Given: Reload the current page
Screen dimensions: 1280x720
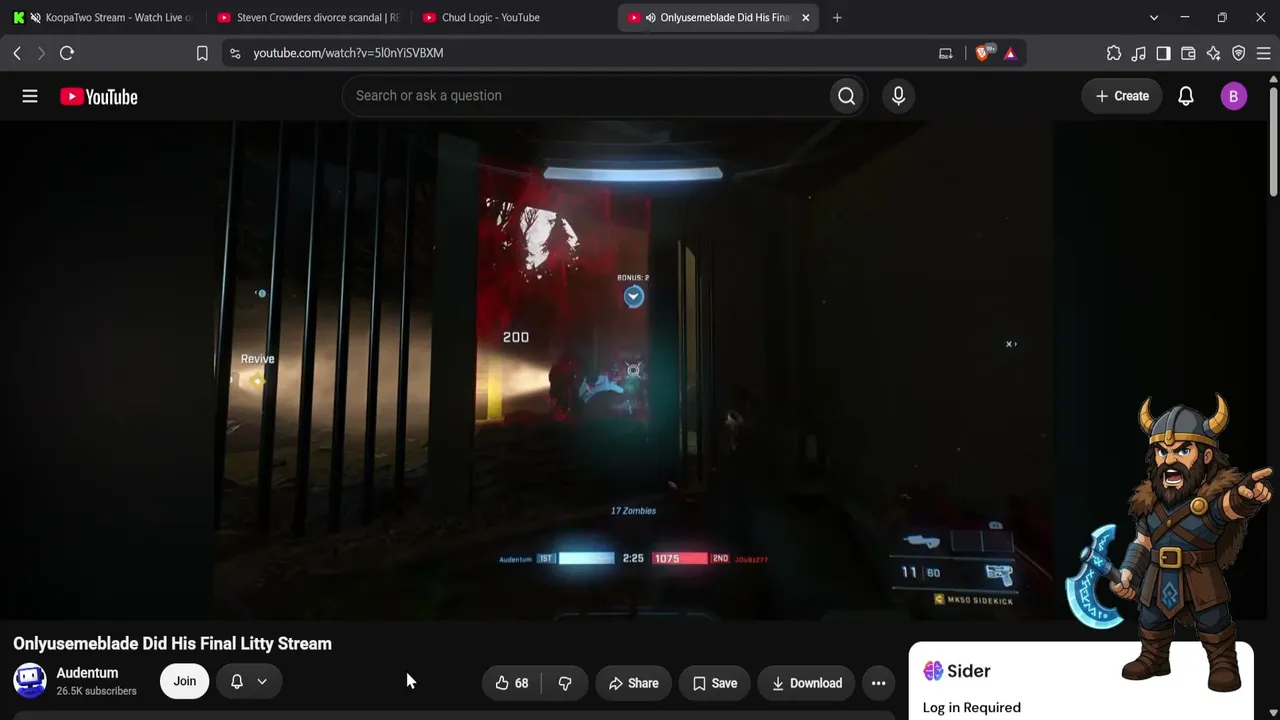Looking at the screenshot, I should (67, 53).
